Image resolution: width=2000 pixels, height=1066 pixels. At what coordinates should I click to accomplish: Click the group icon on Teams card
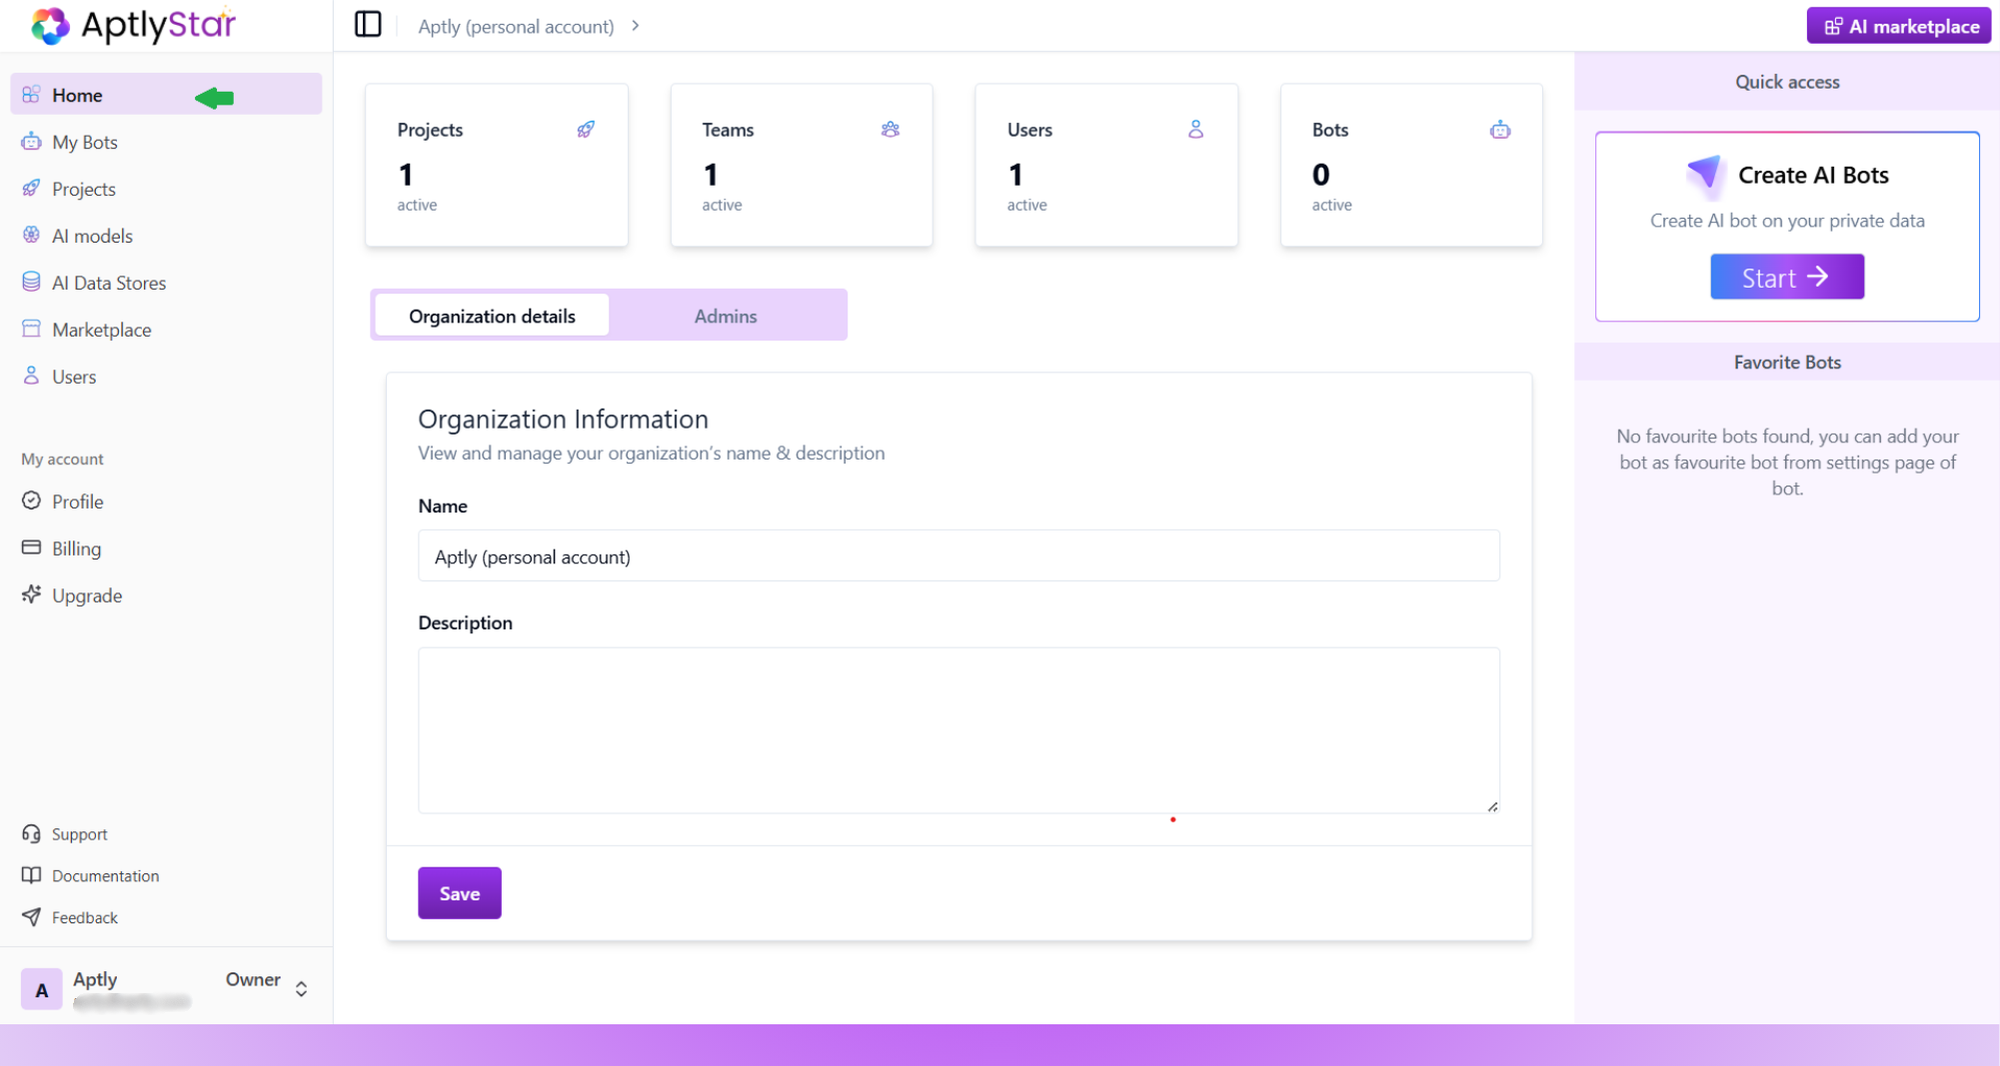[x=890, y=129]
